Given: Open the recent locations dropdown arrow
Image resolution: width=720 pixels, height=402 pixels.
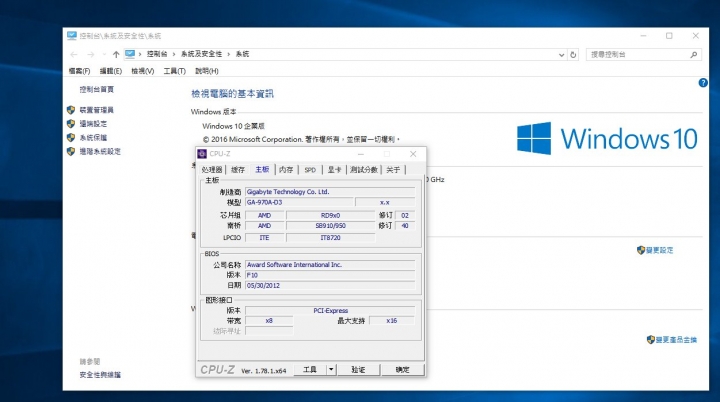Looking at the screenshot, I should point(104,54).
